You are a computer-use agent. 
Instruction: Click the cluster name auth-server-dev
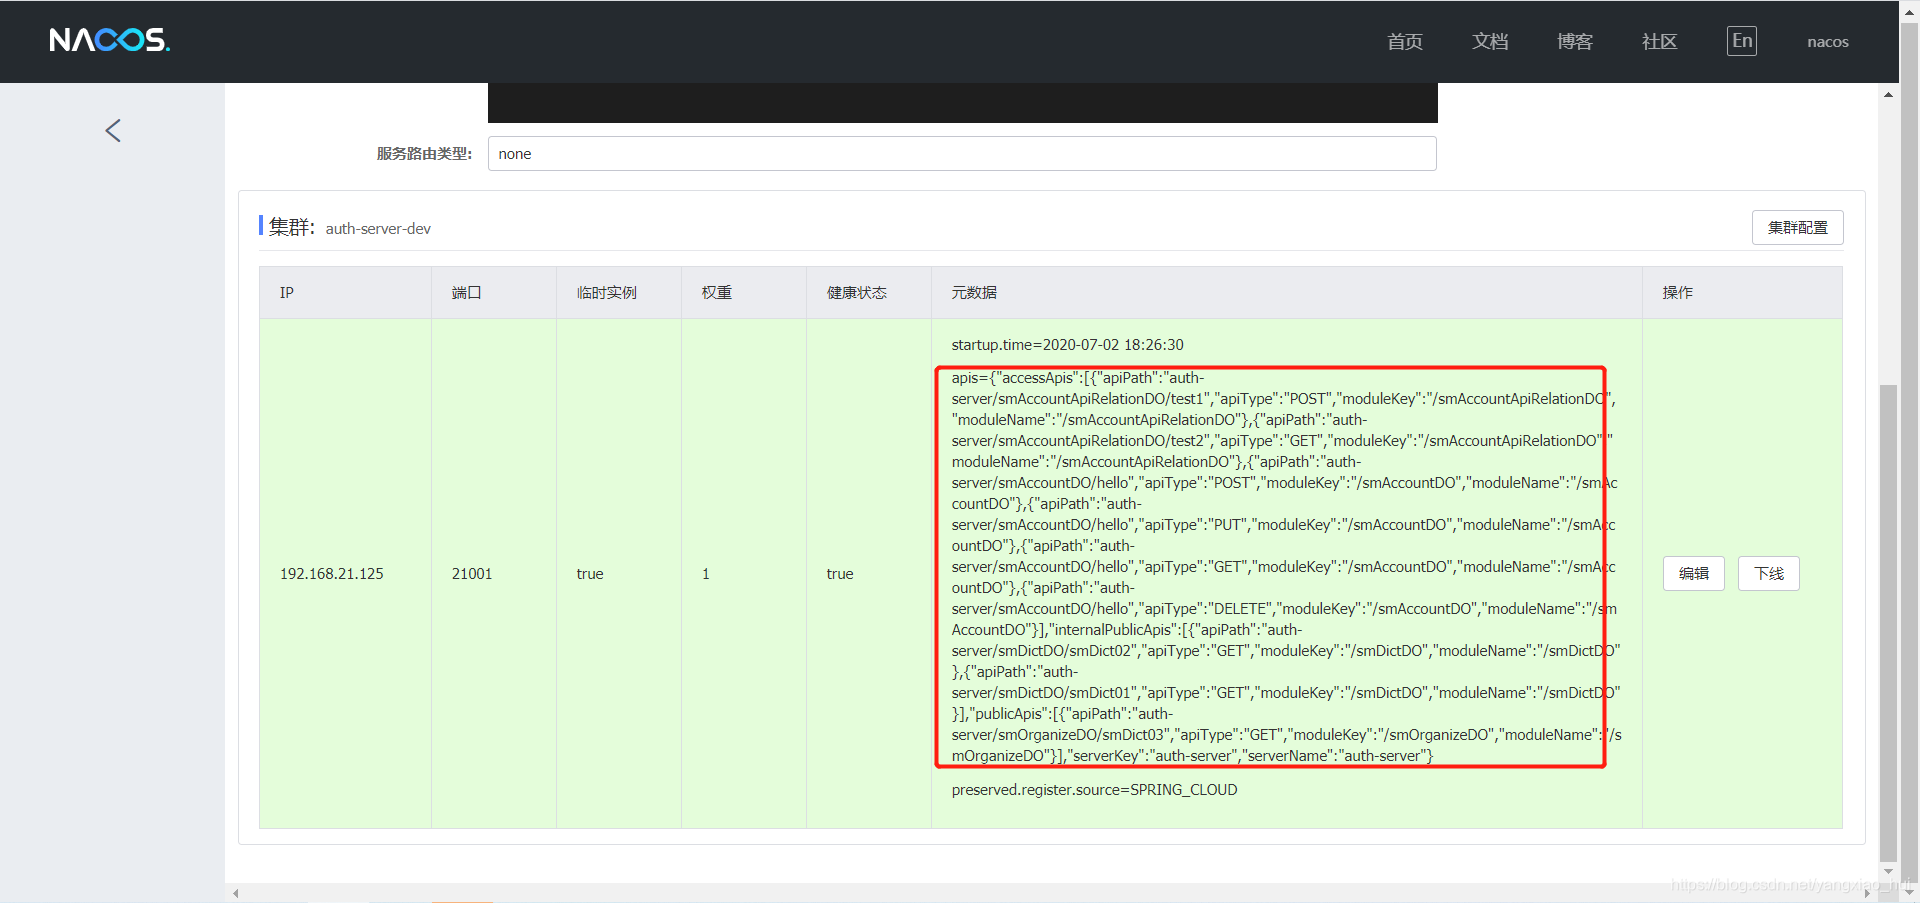coord(378,229)
